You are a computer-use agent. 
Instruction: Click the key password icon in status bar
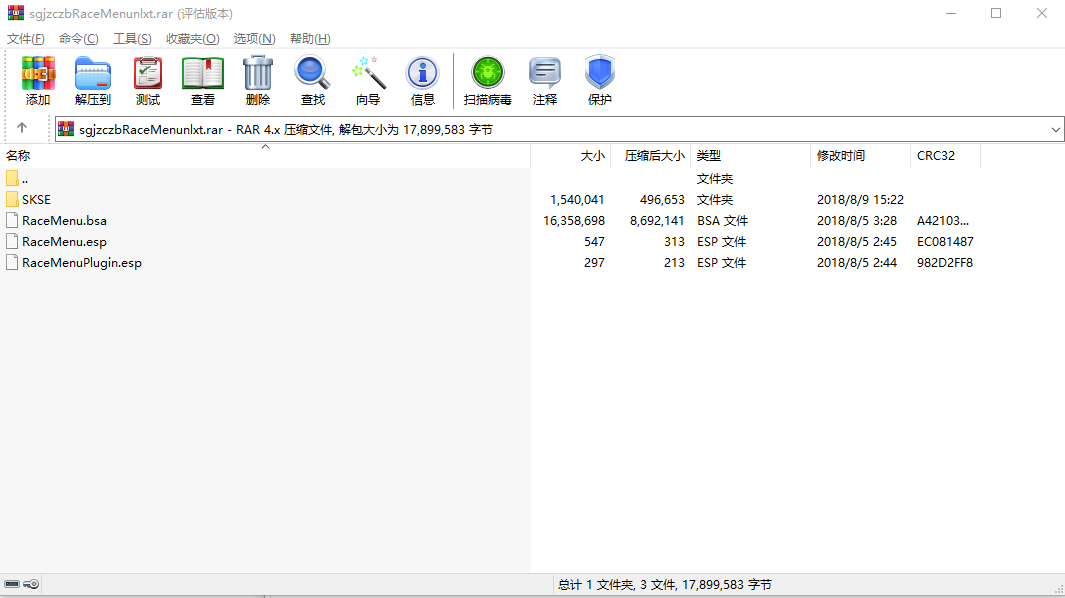[31, 584]
